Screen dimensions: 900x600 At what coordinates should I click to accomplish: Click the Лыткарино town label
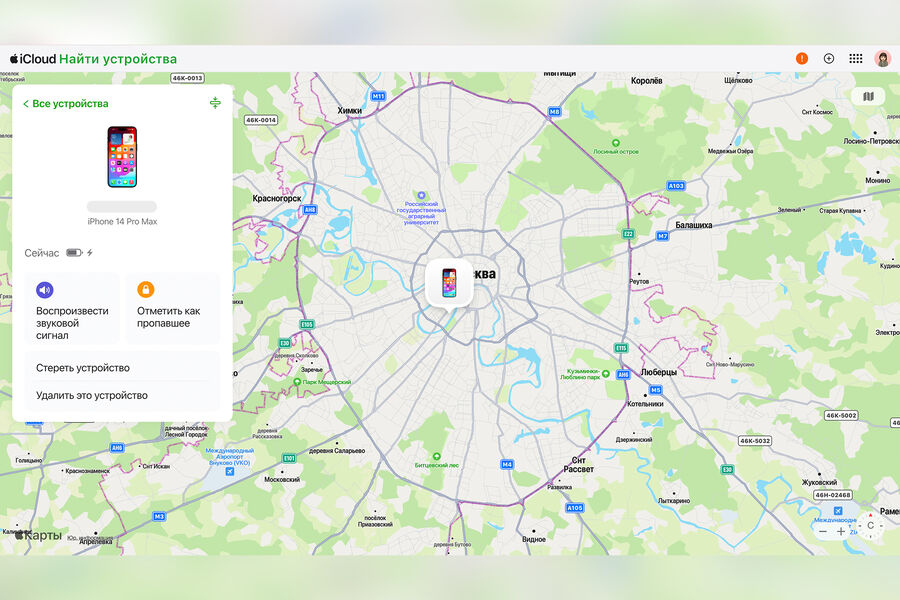(674, 501)
